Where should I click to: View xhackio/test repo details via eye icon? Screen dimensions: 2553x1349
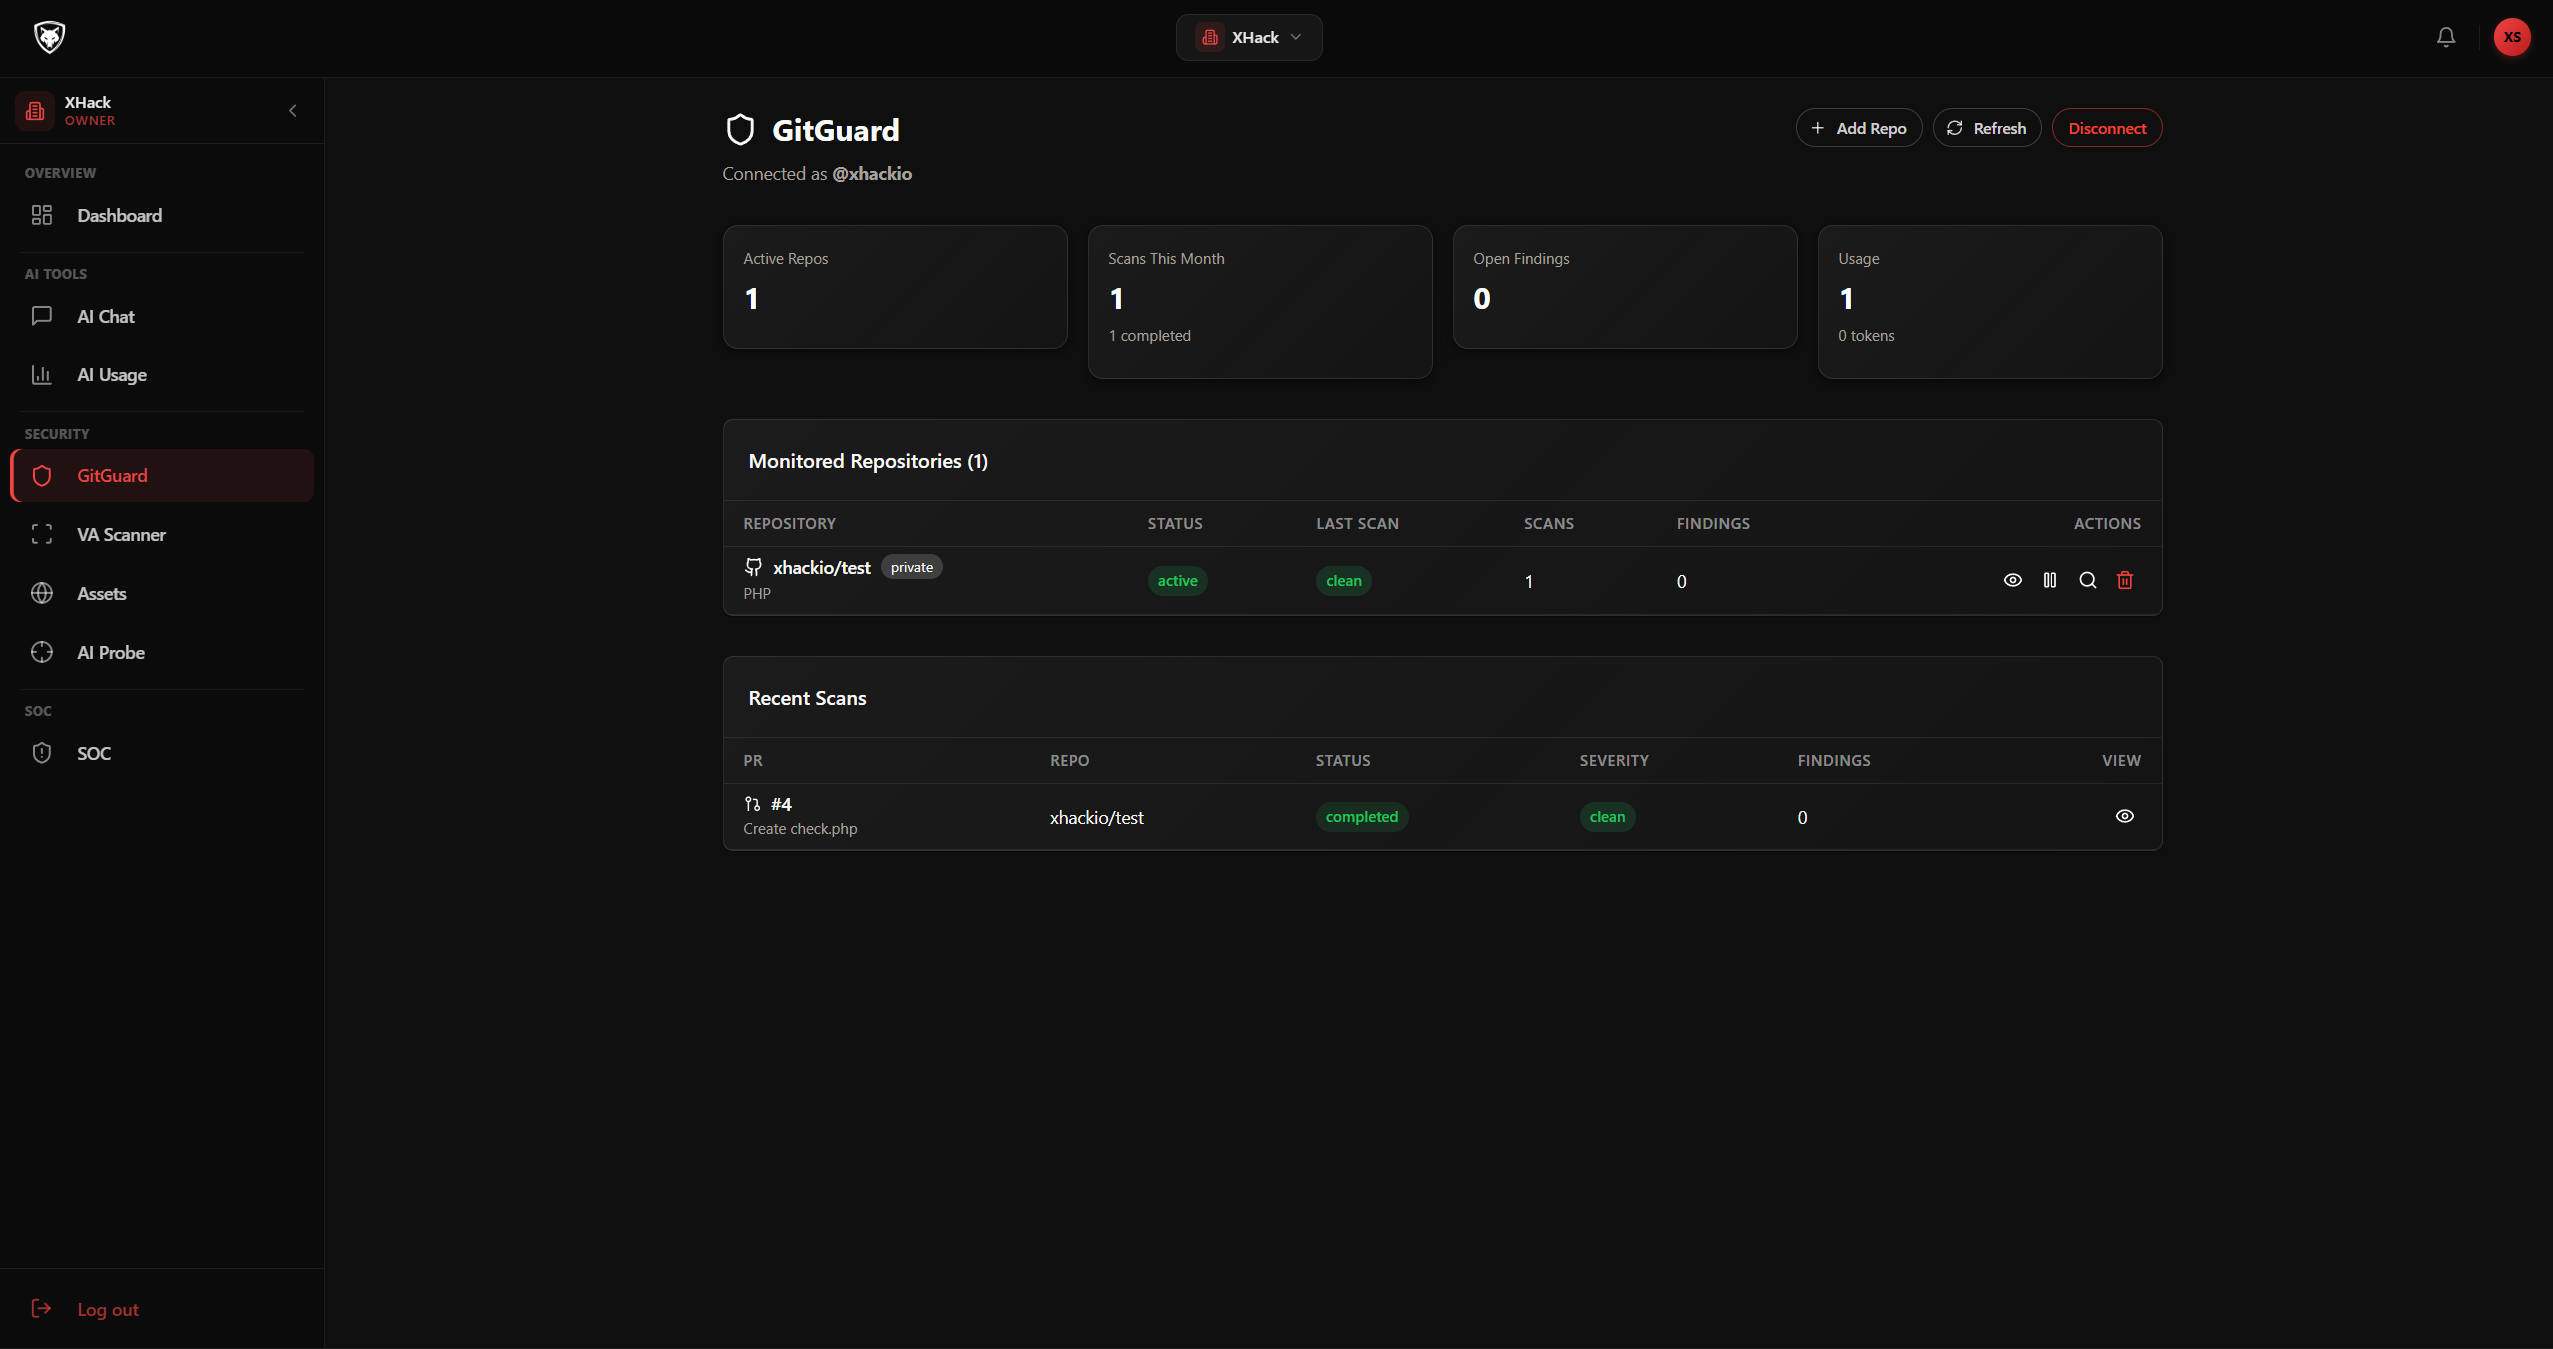2013,580
